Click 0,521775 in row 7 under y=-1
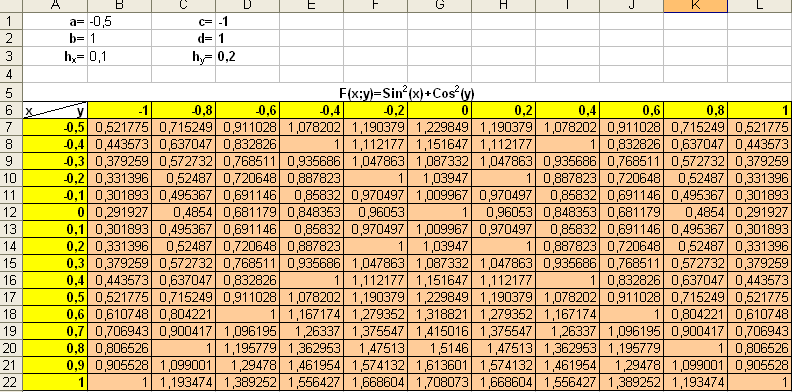 pos(120,127)
